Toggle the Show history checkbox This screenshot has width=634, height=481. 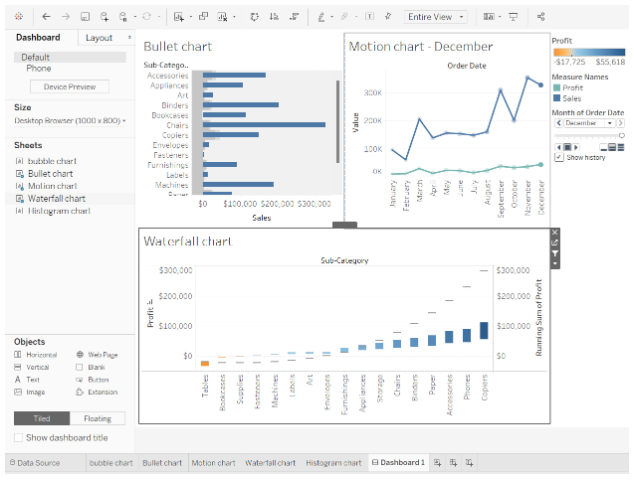[x=558, y=157]
